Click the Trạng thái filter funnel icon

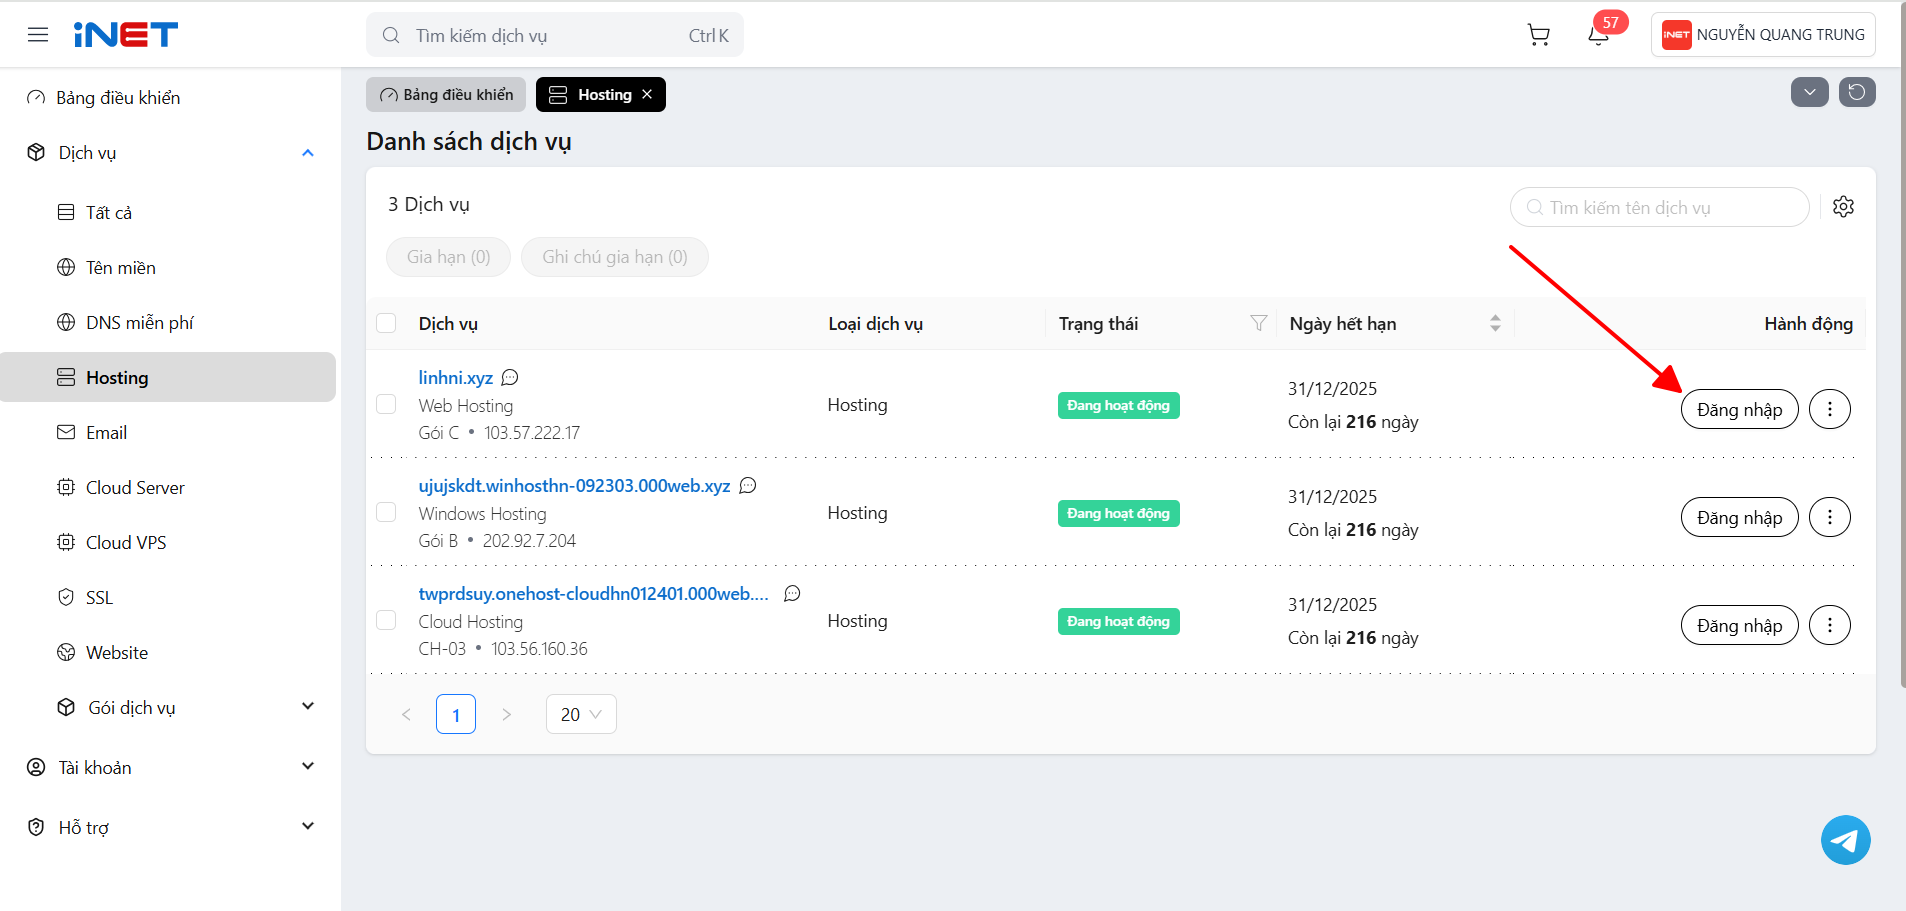tap(1259, 323)
